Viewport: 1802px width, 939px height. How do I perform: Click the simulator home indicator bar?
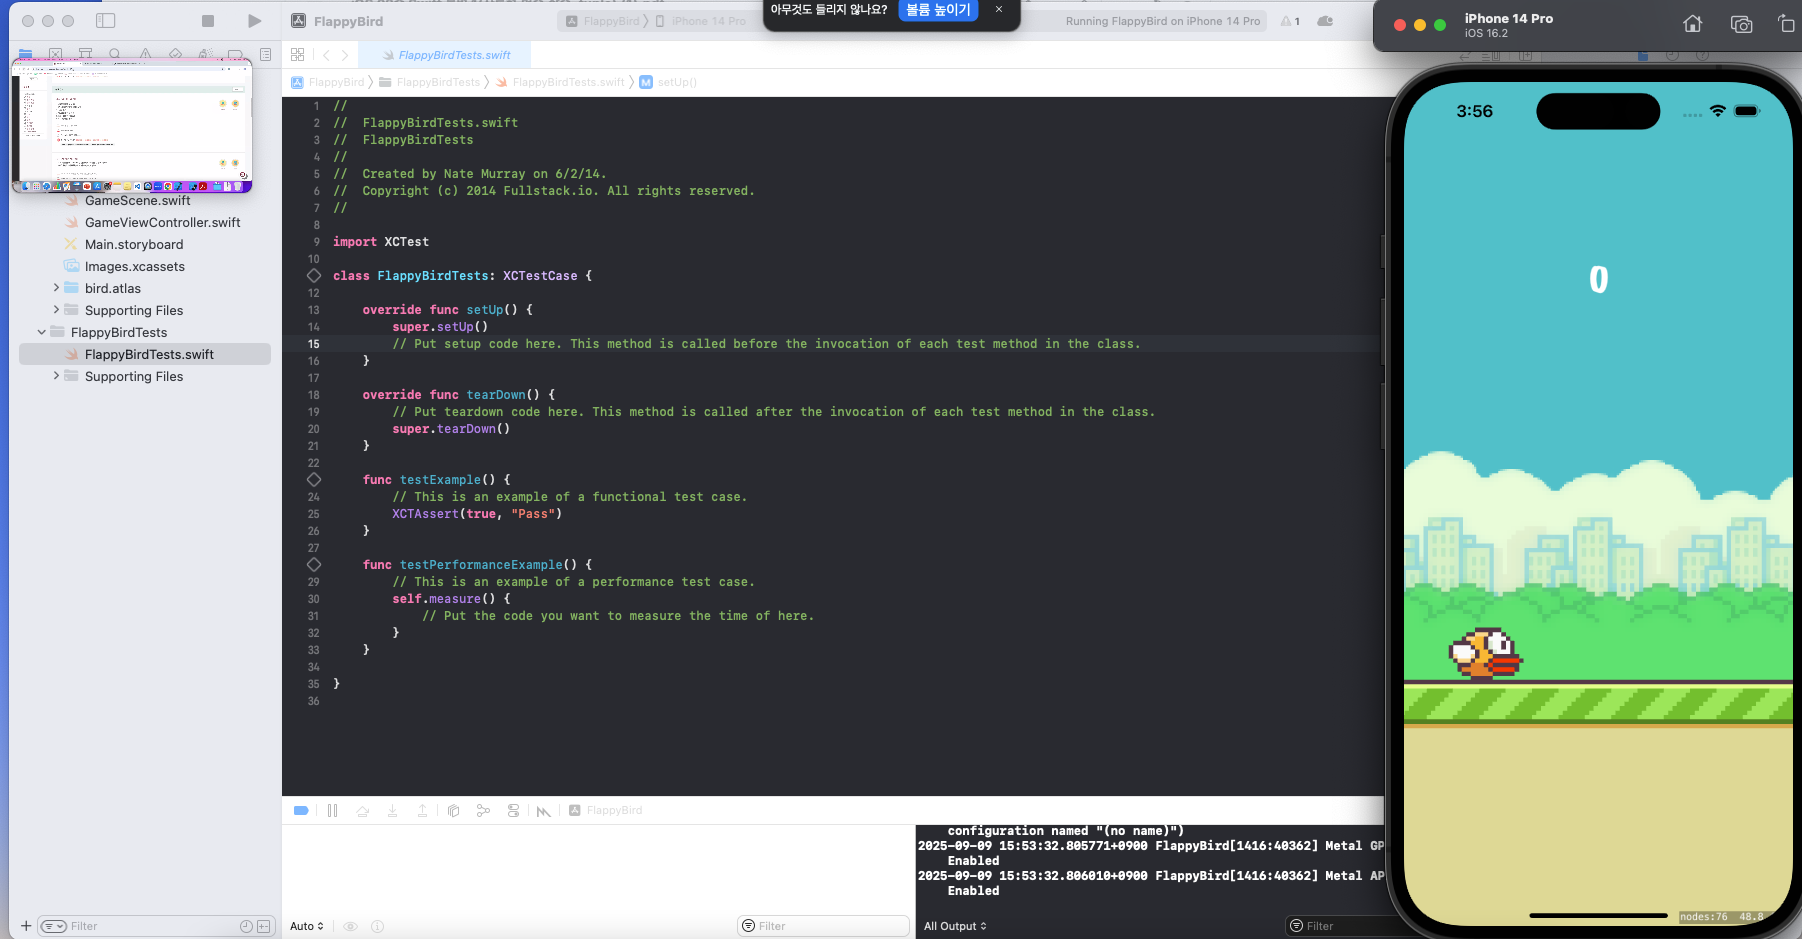pyautogui.click(x=1597, y=915)
